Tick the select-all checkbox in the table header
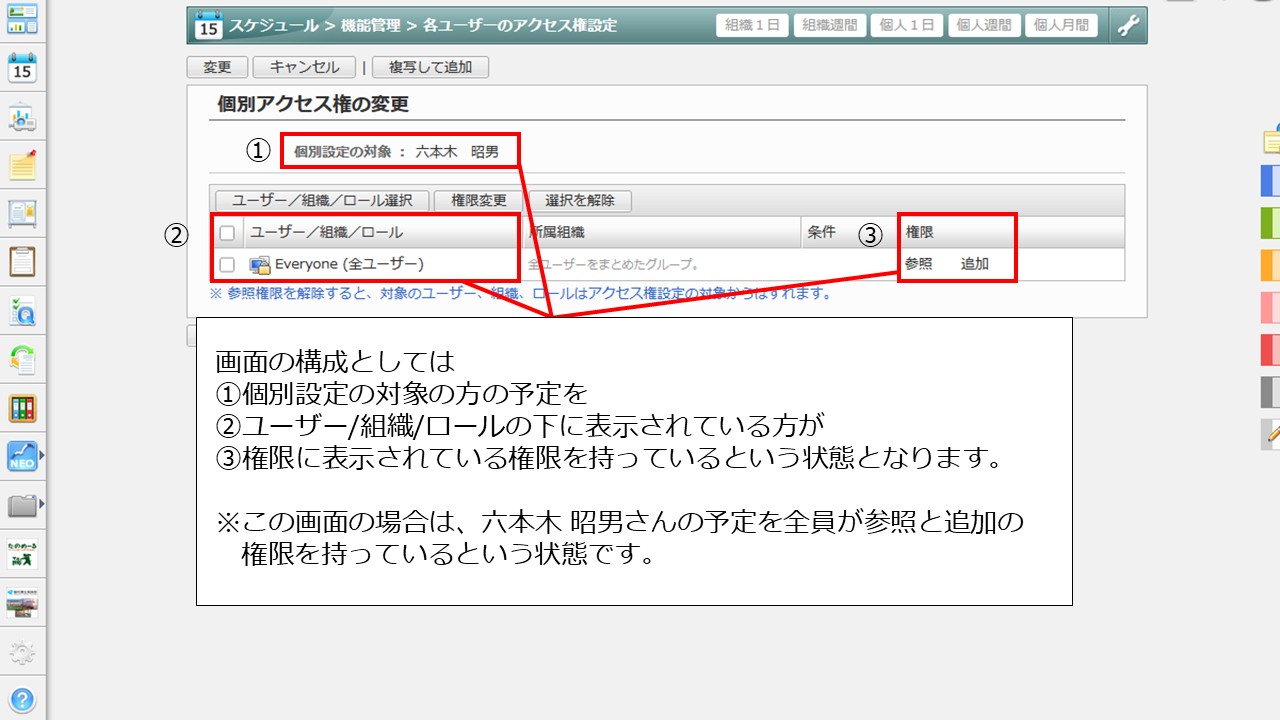The width and height of the screenshot is (1280, 720). pyautogui.click(x=227, y=233)
